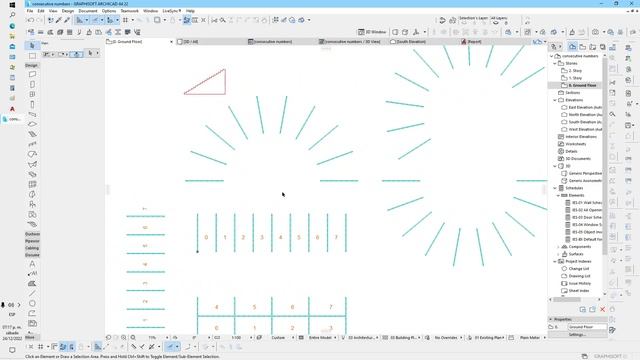The image size is (640, 360).
Task: Click the Pick Up Parameters eyedropper
Action: [x=58, y=20]
